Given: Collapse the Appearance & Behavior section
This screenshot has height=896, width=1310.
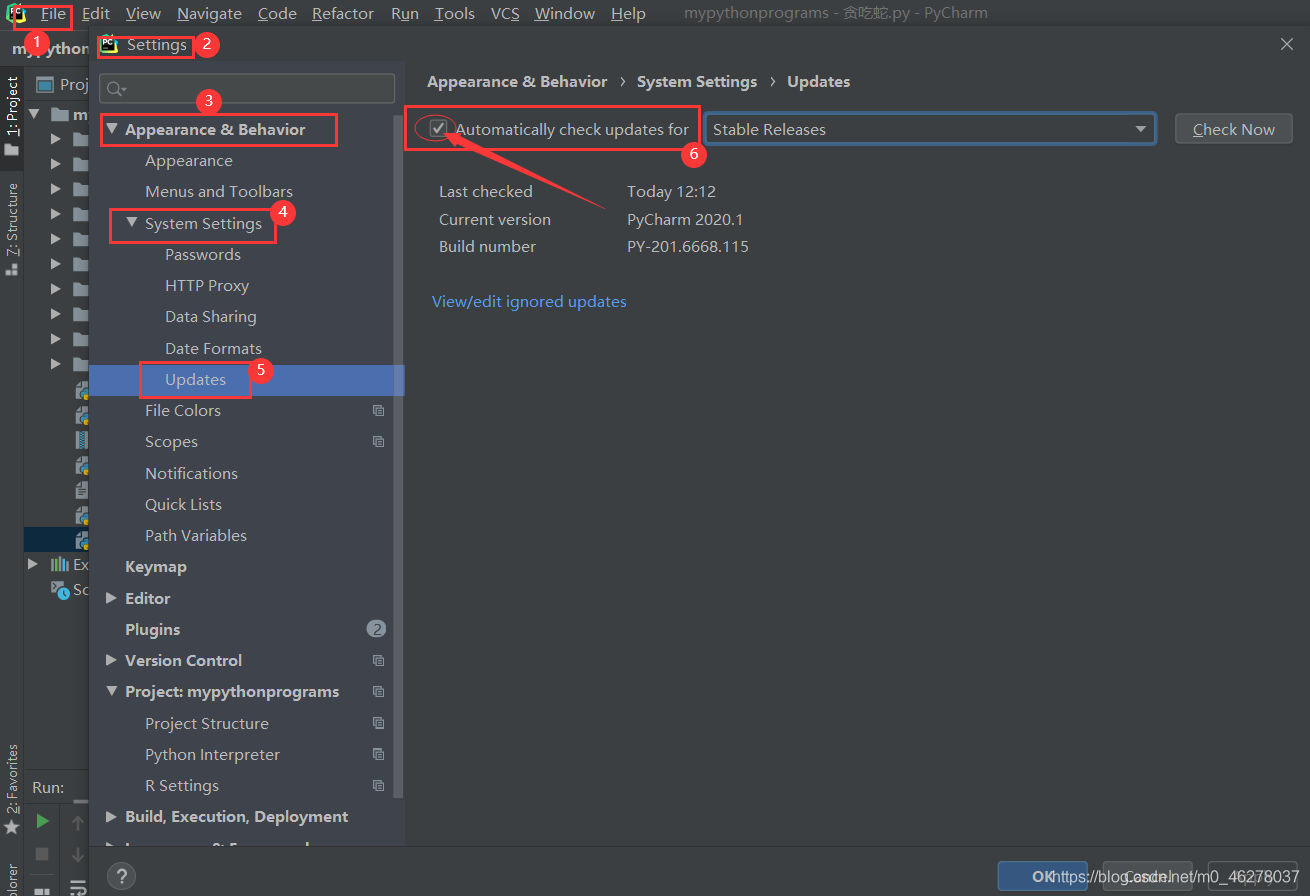Looking at the screenshot, I should [x=112, y=129].
